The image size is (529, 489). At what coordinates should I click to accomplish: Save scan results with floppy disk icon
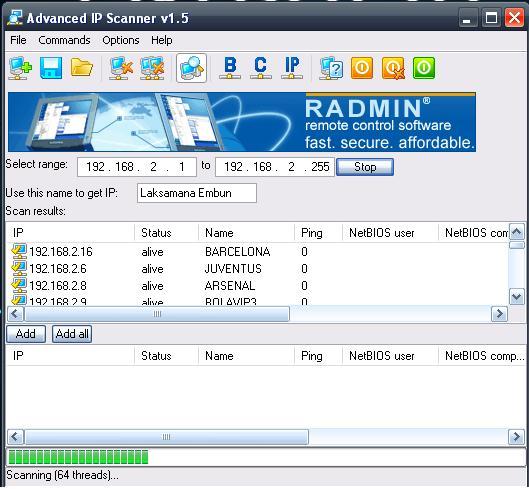click(x=51, y=68)
